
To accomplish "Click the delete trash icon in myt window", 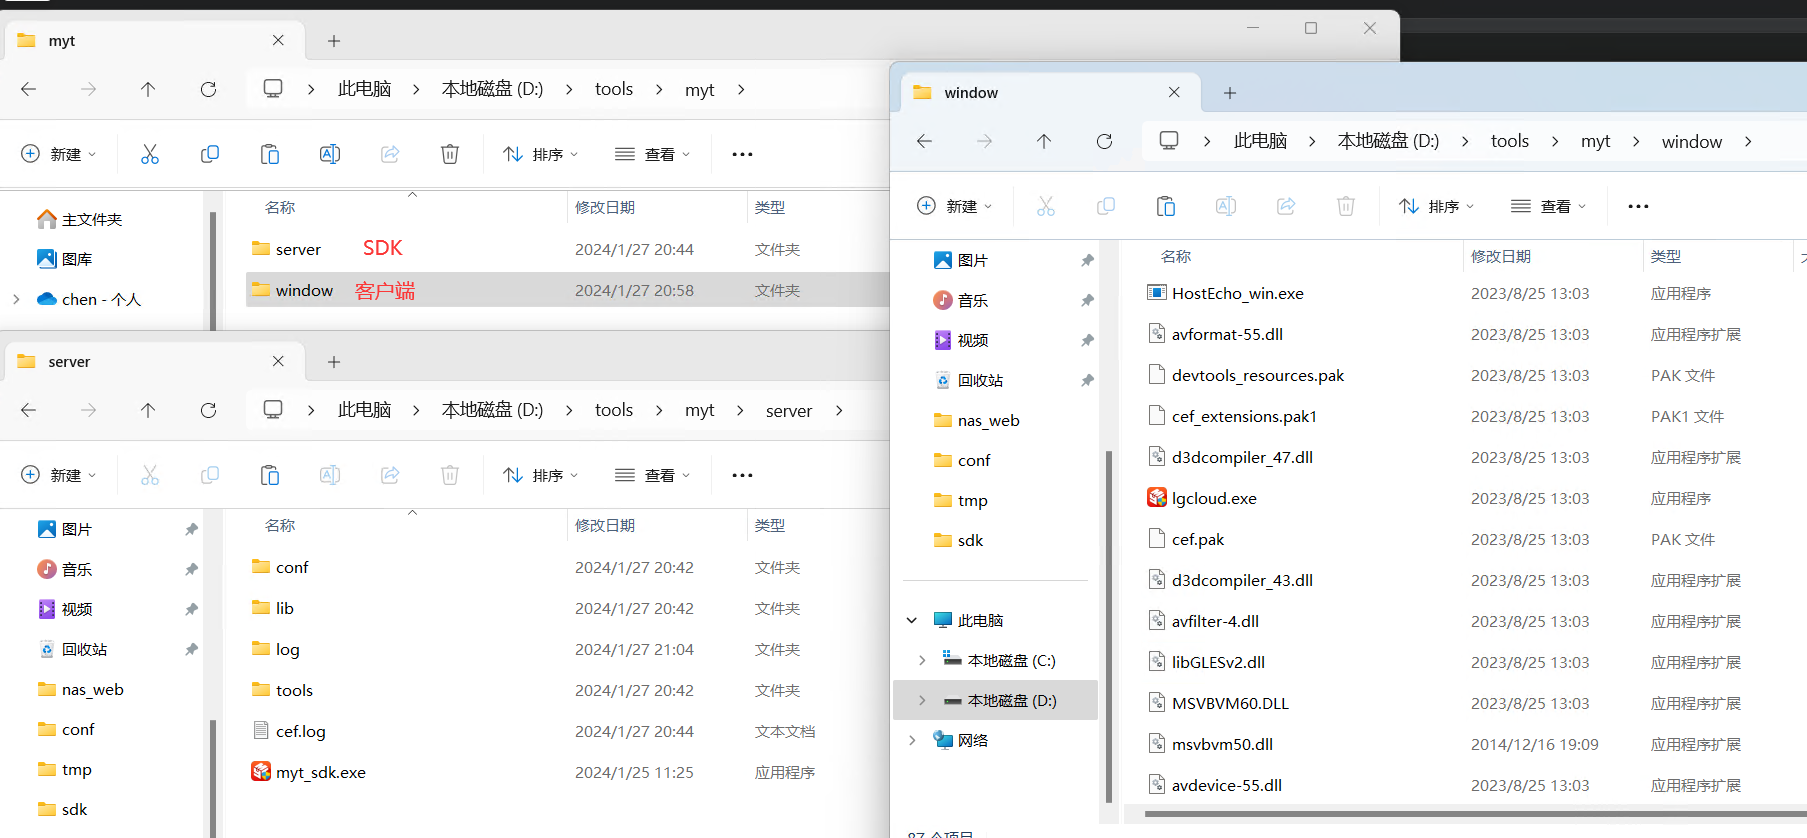I will (450, 154).
